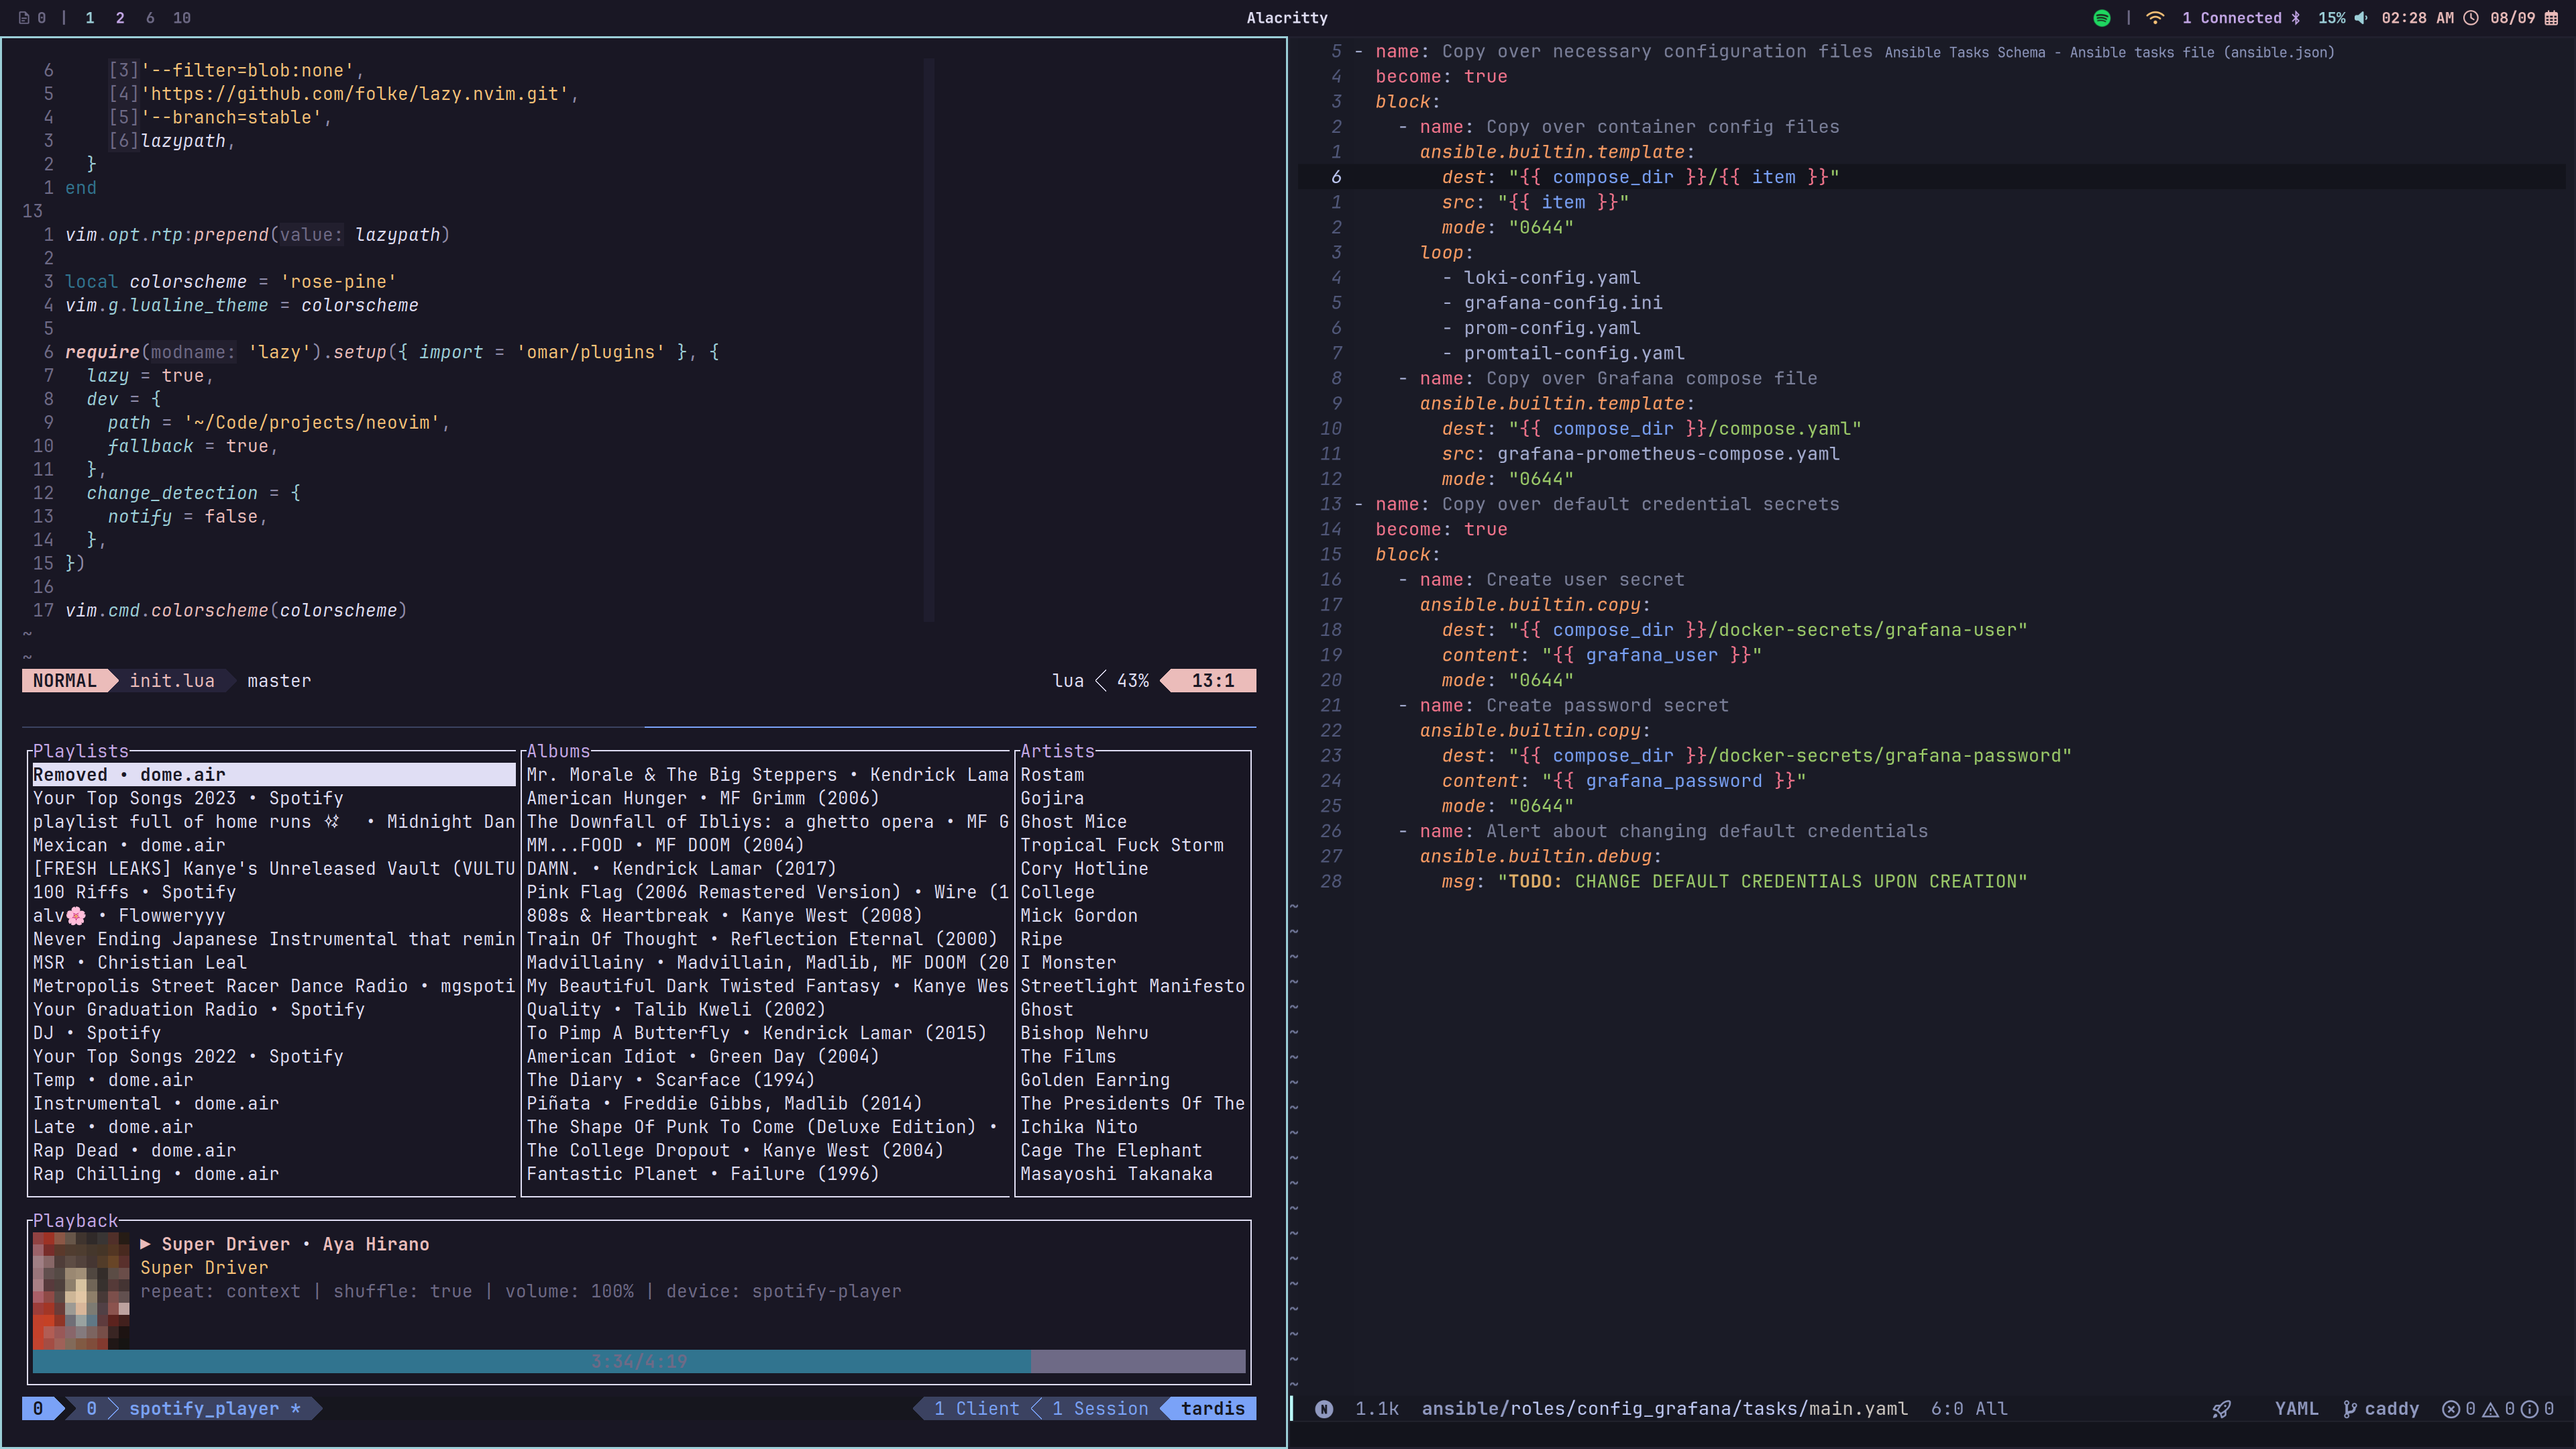
Task: Click the 1 Session indicator in the tmux bar
Action: [x=1100, y=1409]
